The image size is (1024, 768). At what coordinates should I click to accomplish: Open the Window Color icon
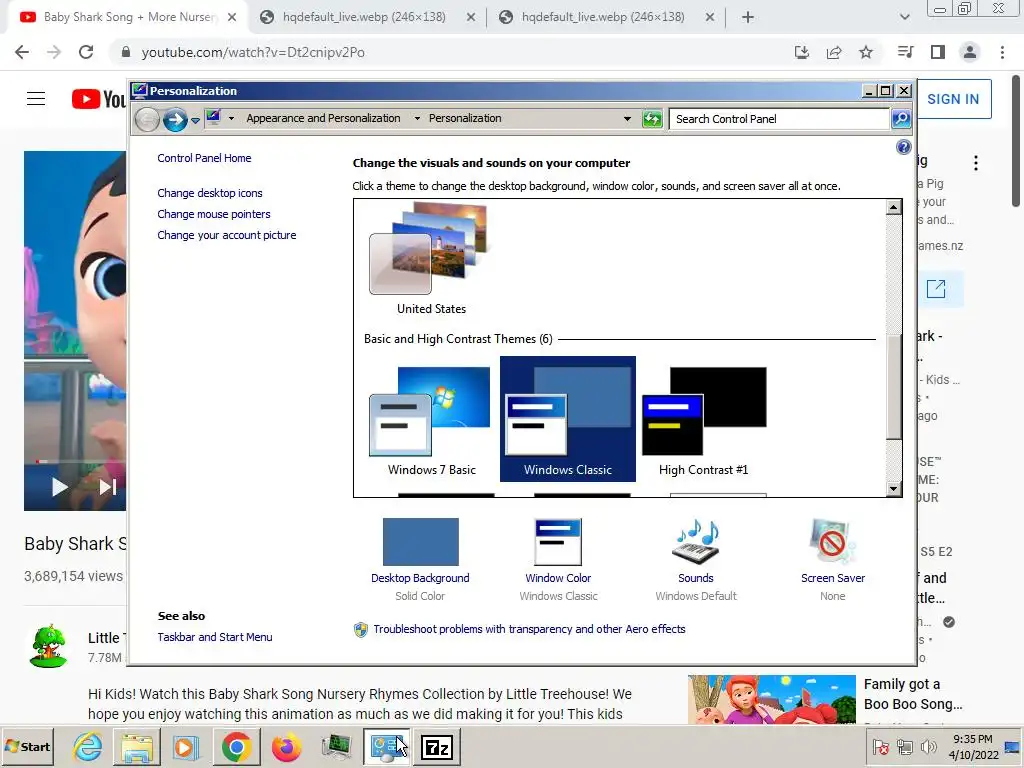coord(558,541)
